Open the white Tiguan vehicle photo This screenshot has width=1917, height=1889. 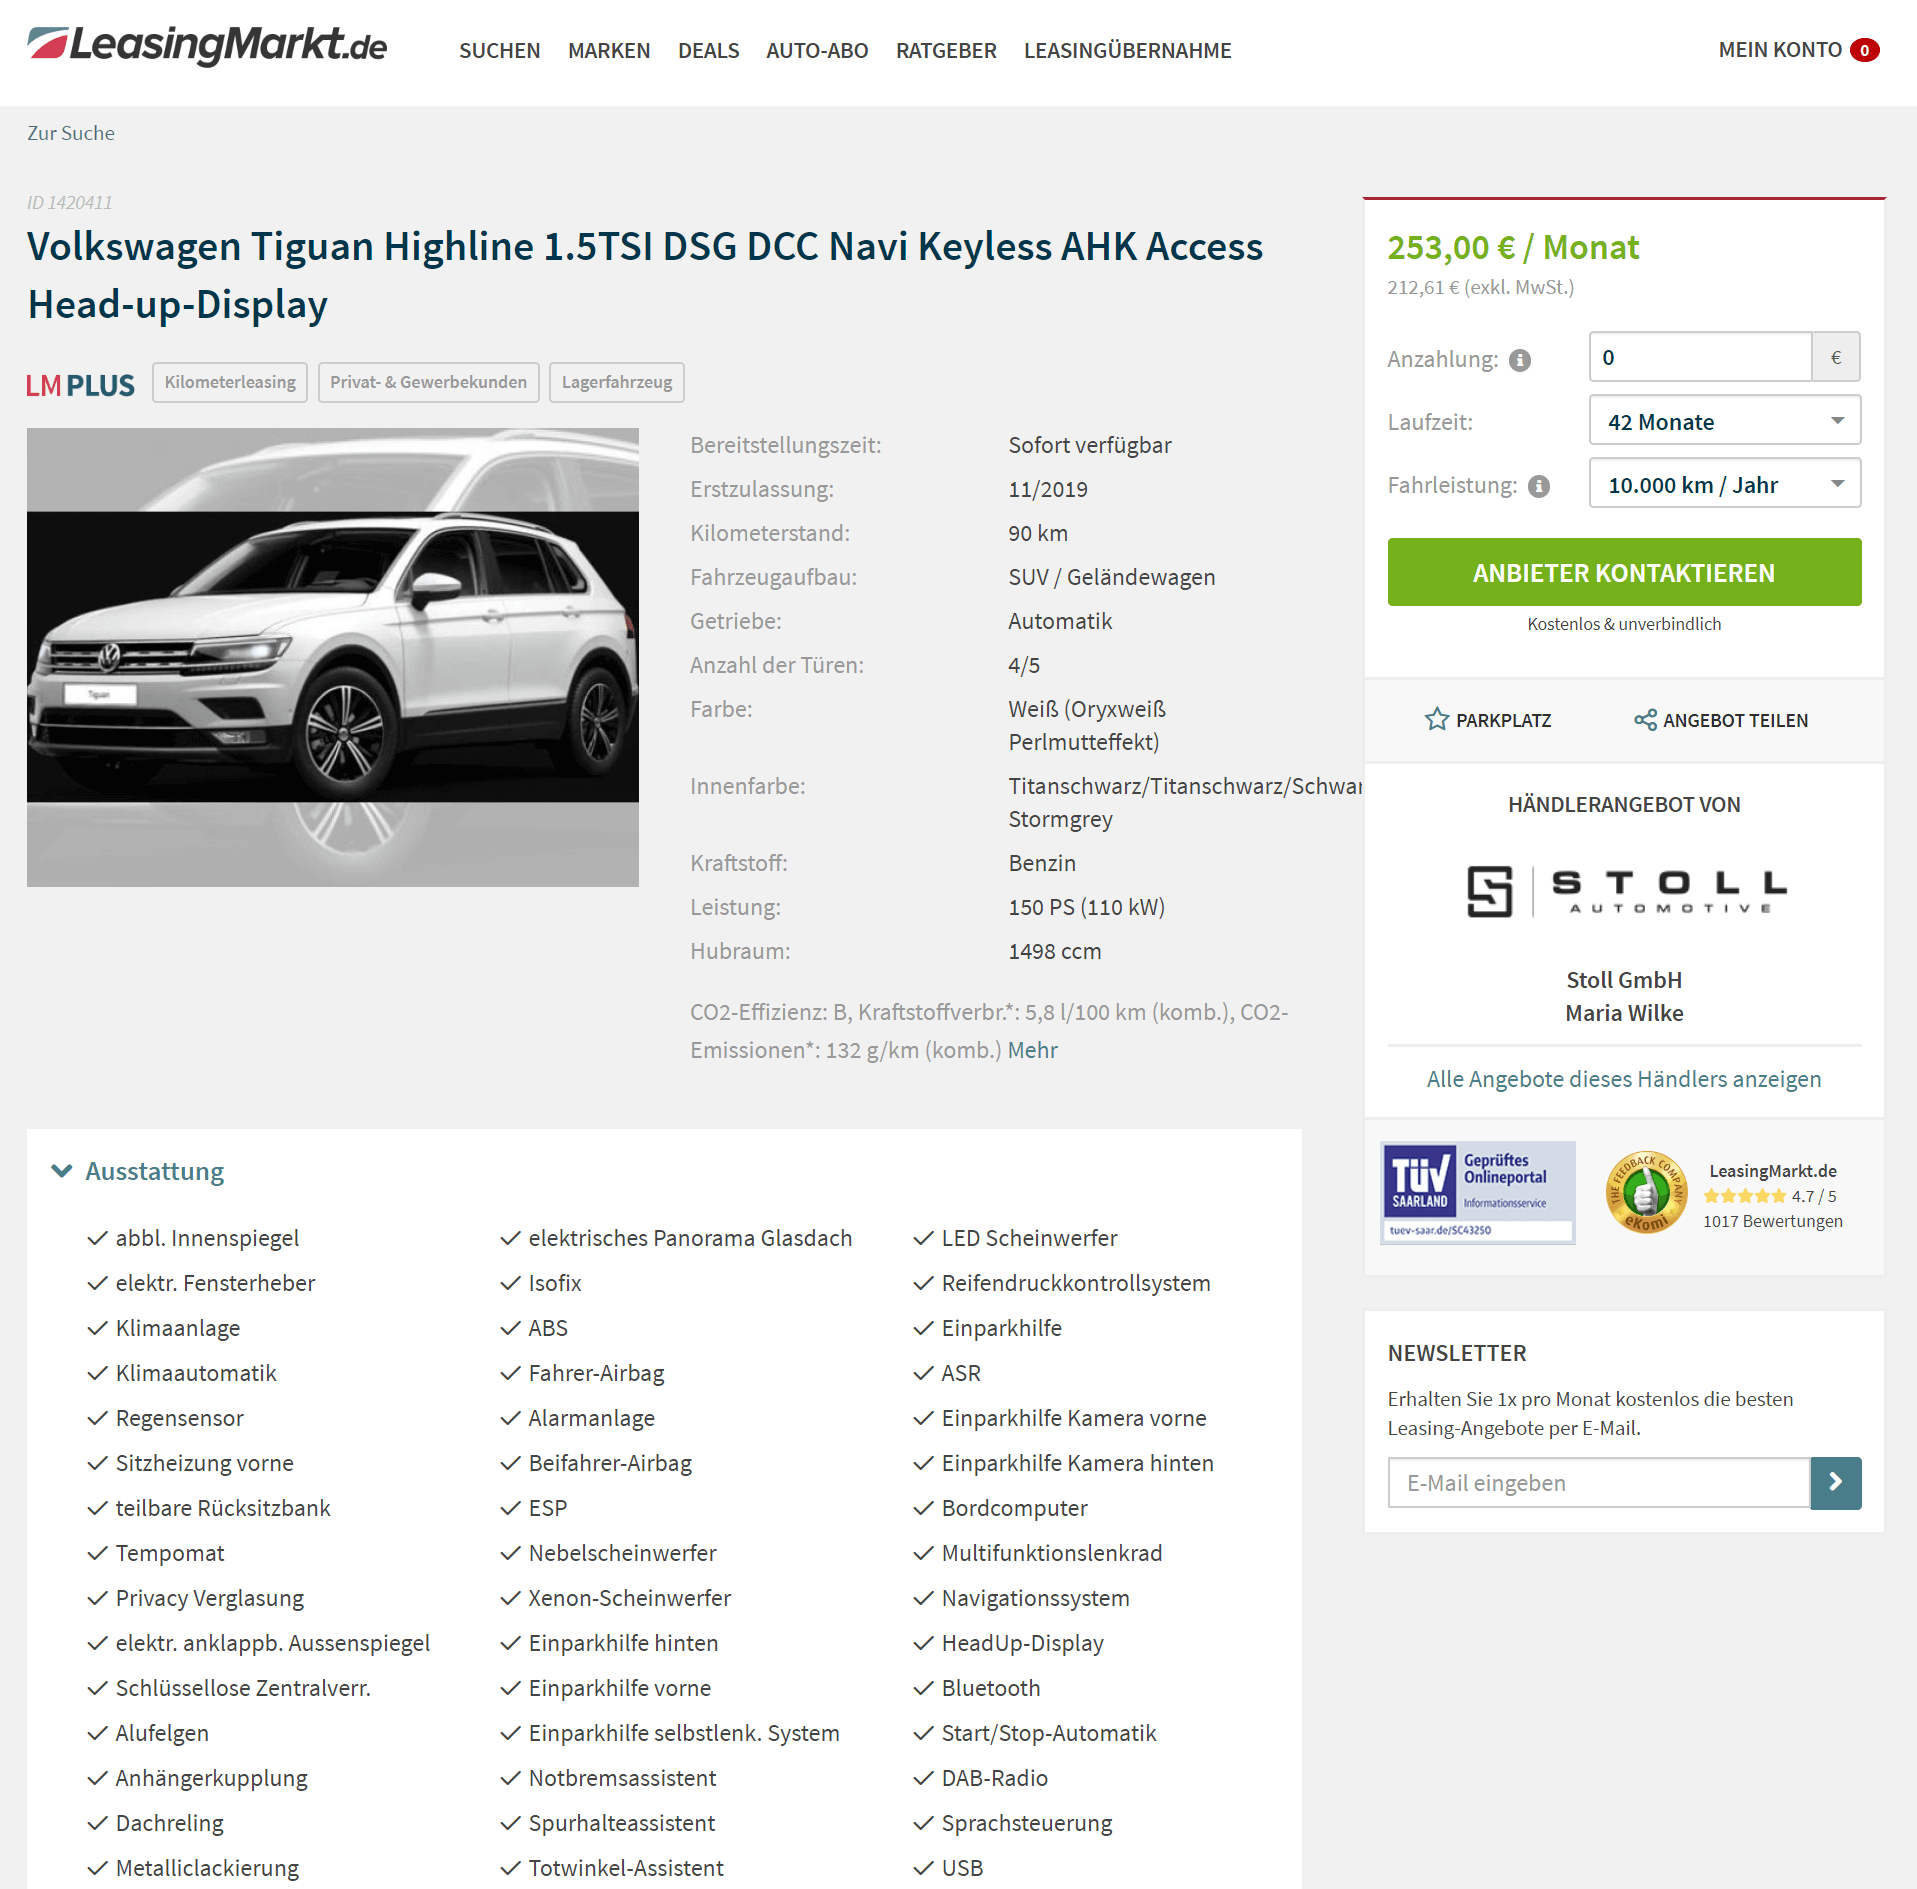click(x=333, y=657)
